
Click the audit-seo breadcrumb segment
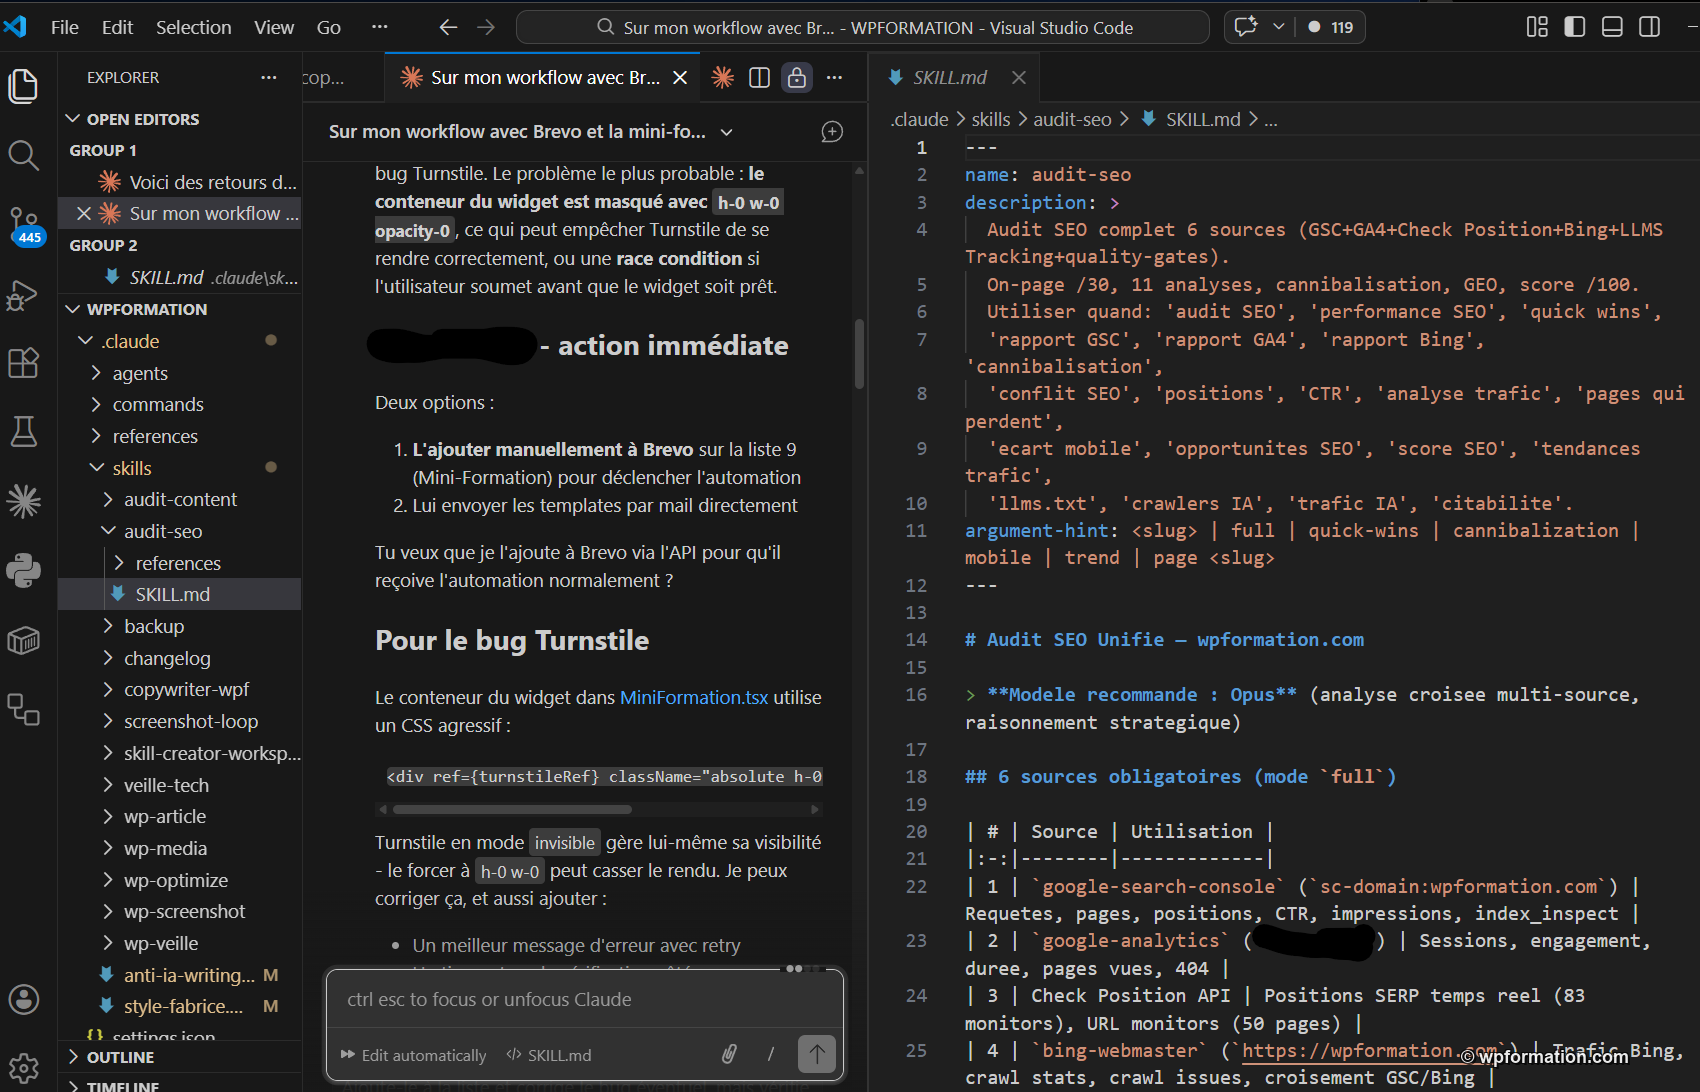tap(1072, 119)
